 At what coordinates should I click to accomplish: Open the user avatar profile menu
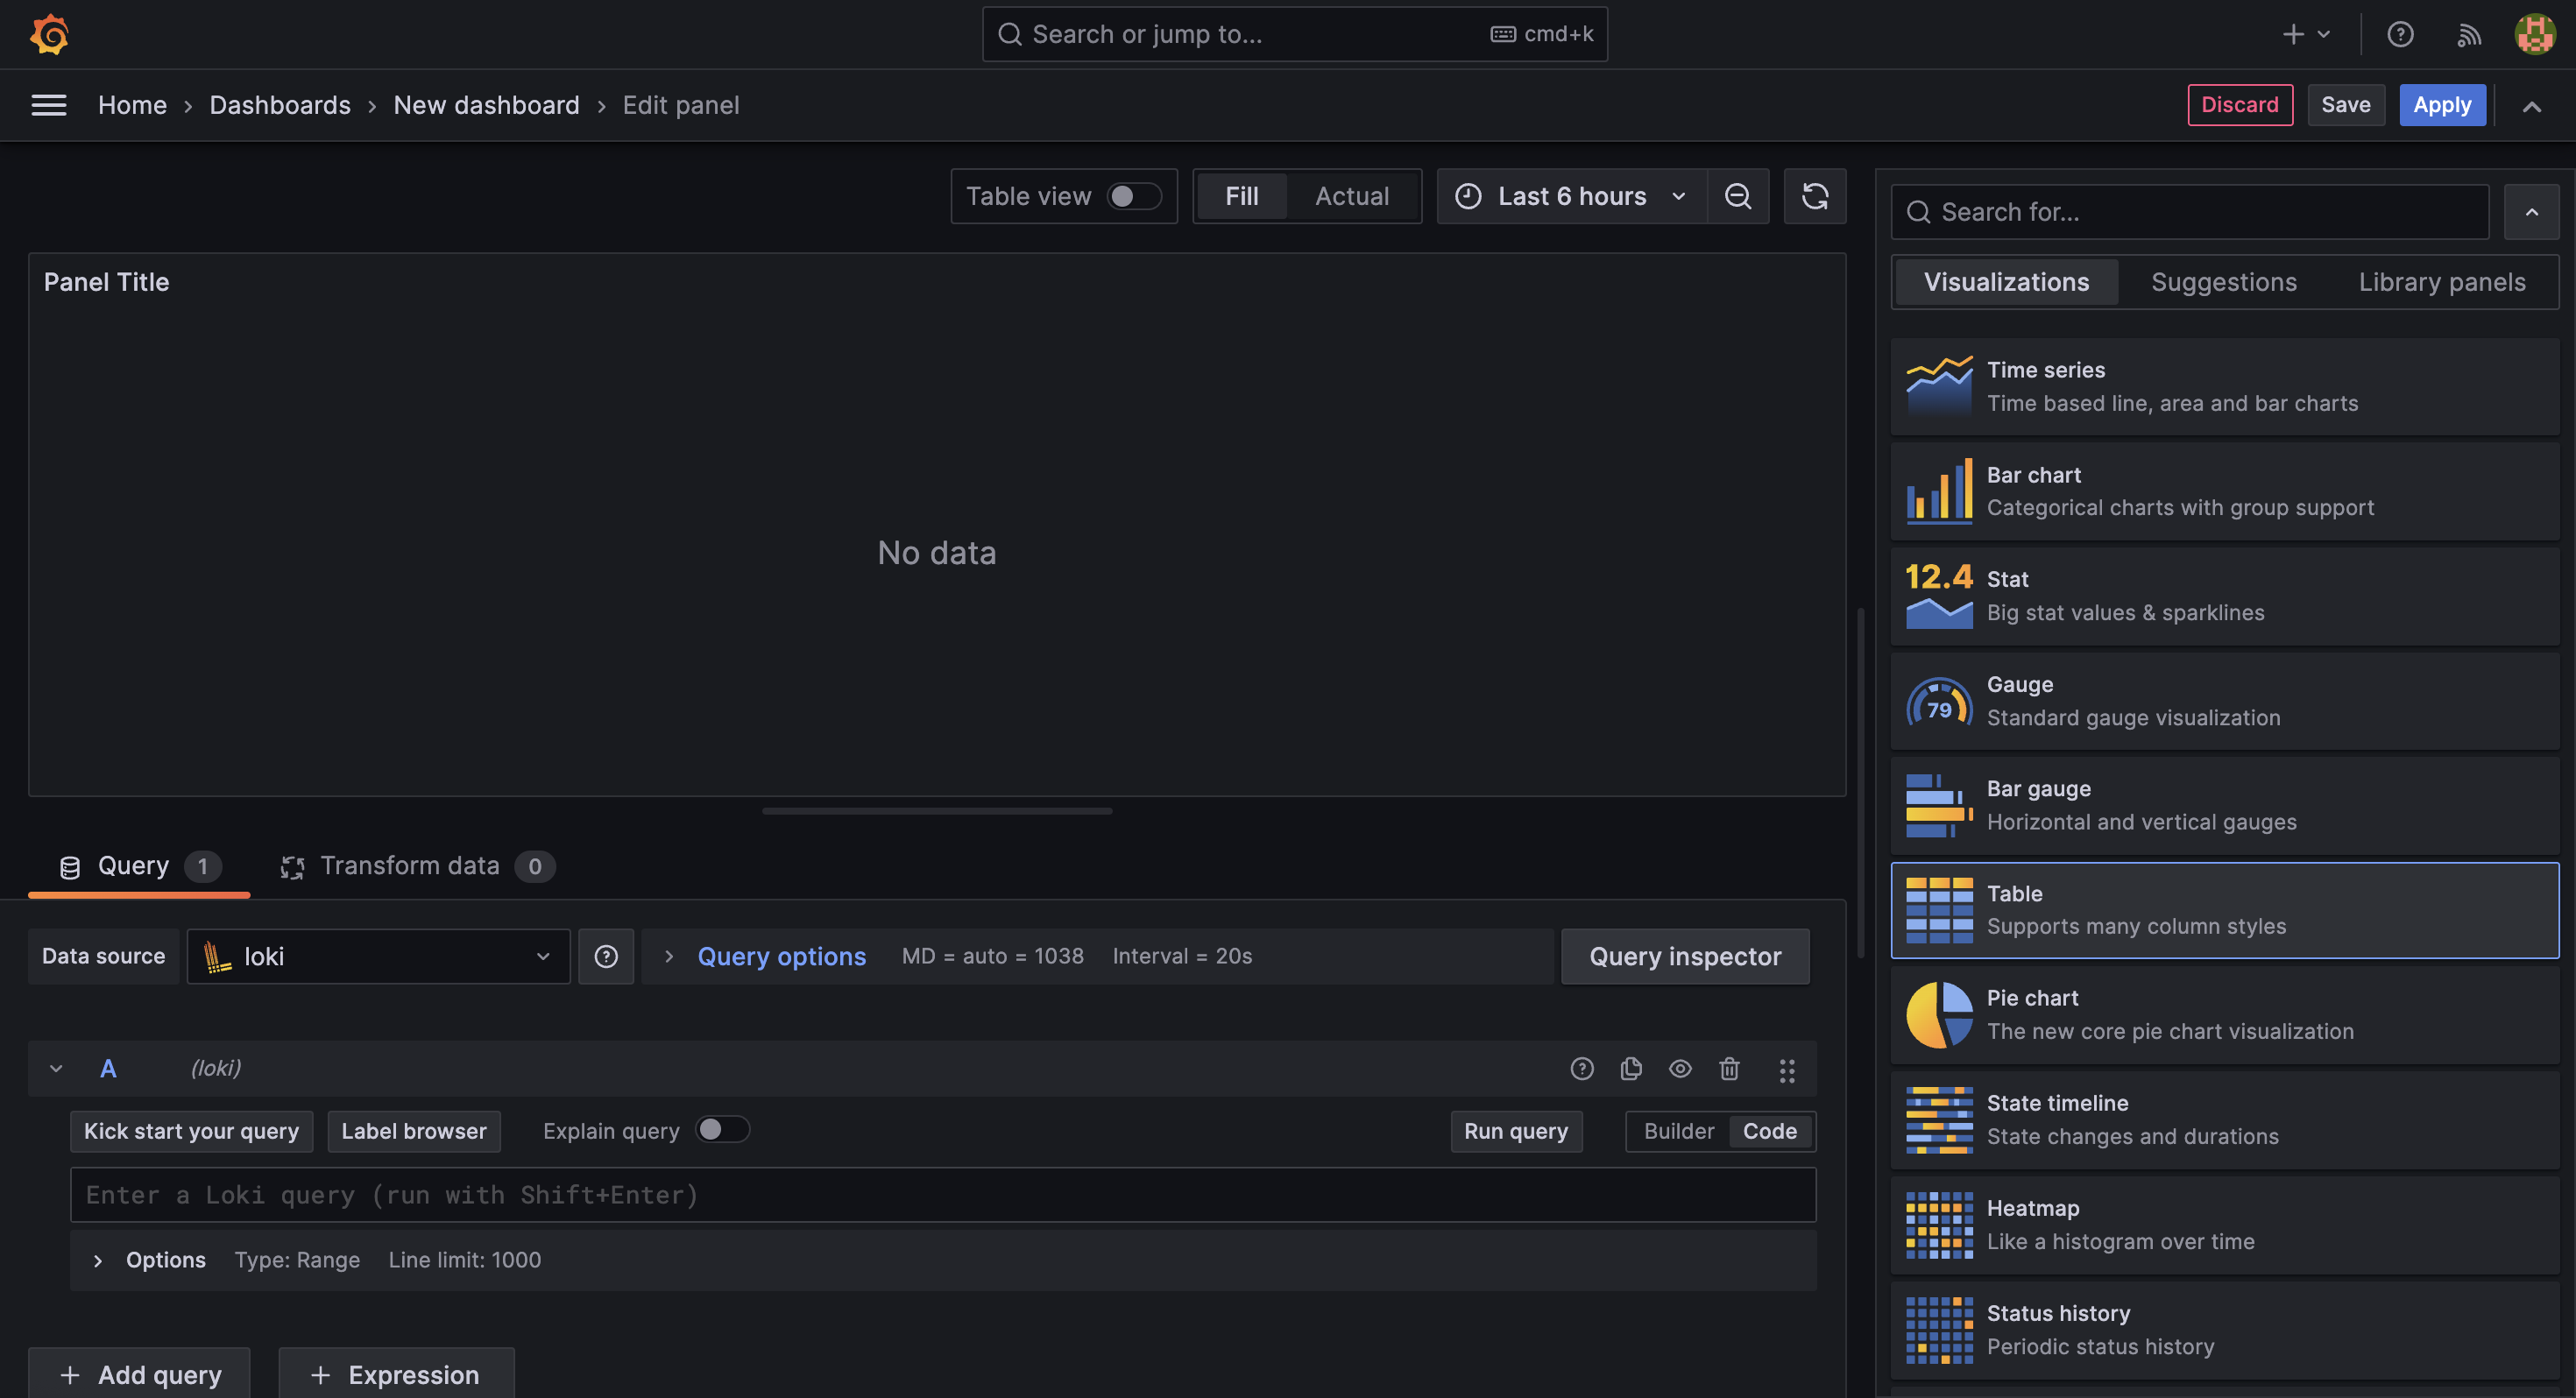coord(2535,35)
